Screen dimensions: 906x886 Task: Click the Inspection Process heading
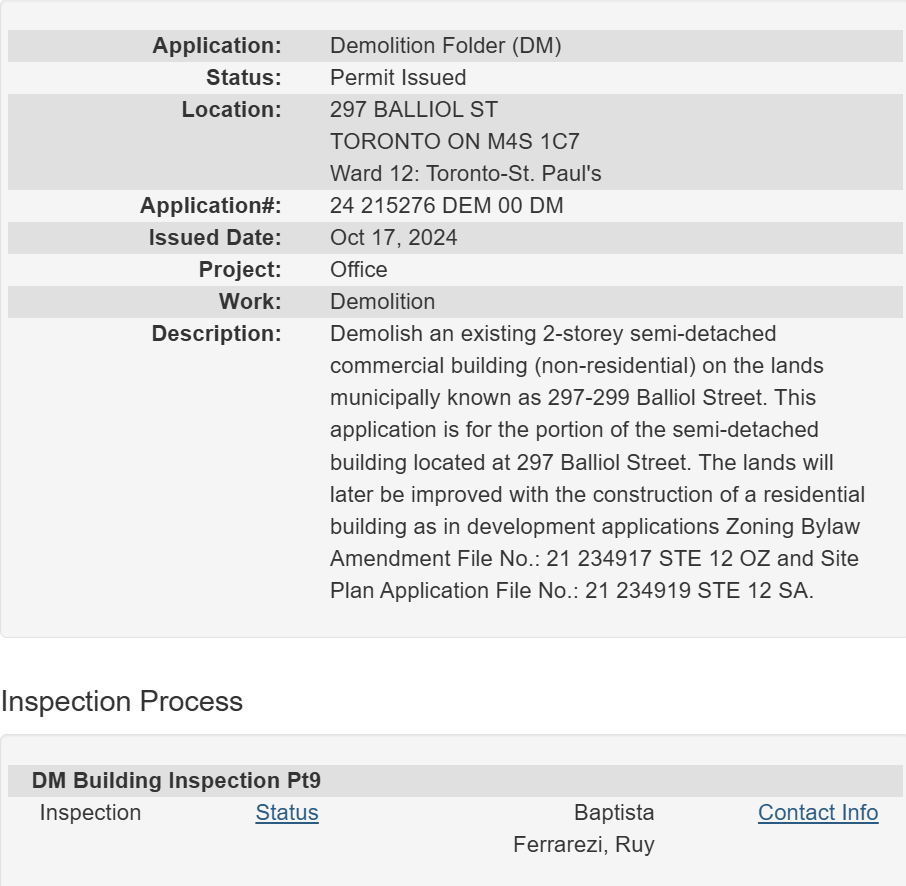pos(122,702)
